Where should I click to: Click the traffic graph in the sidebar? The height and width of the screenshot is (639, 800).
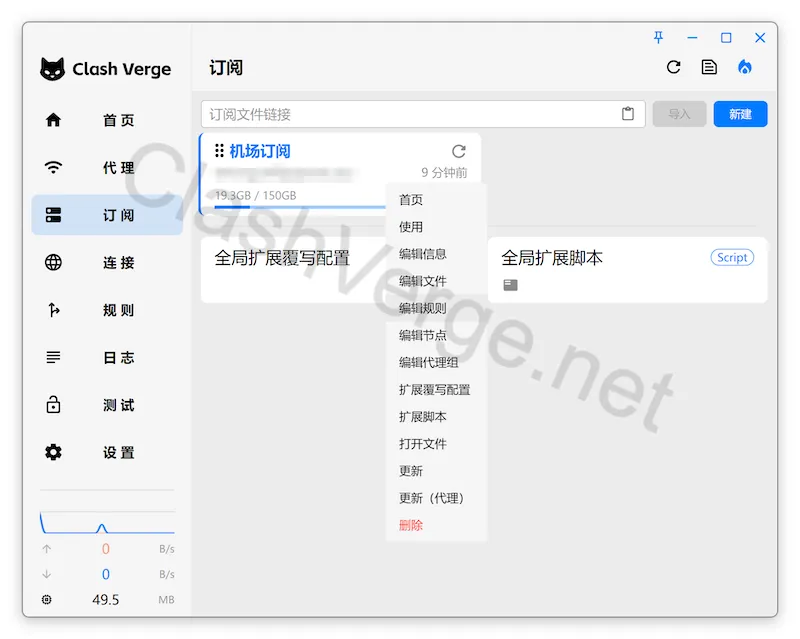pos(107,523)
